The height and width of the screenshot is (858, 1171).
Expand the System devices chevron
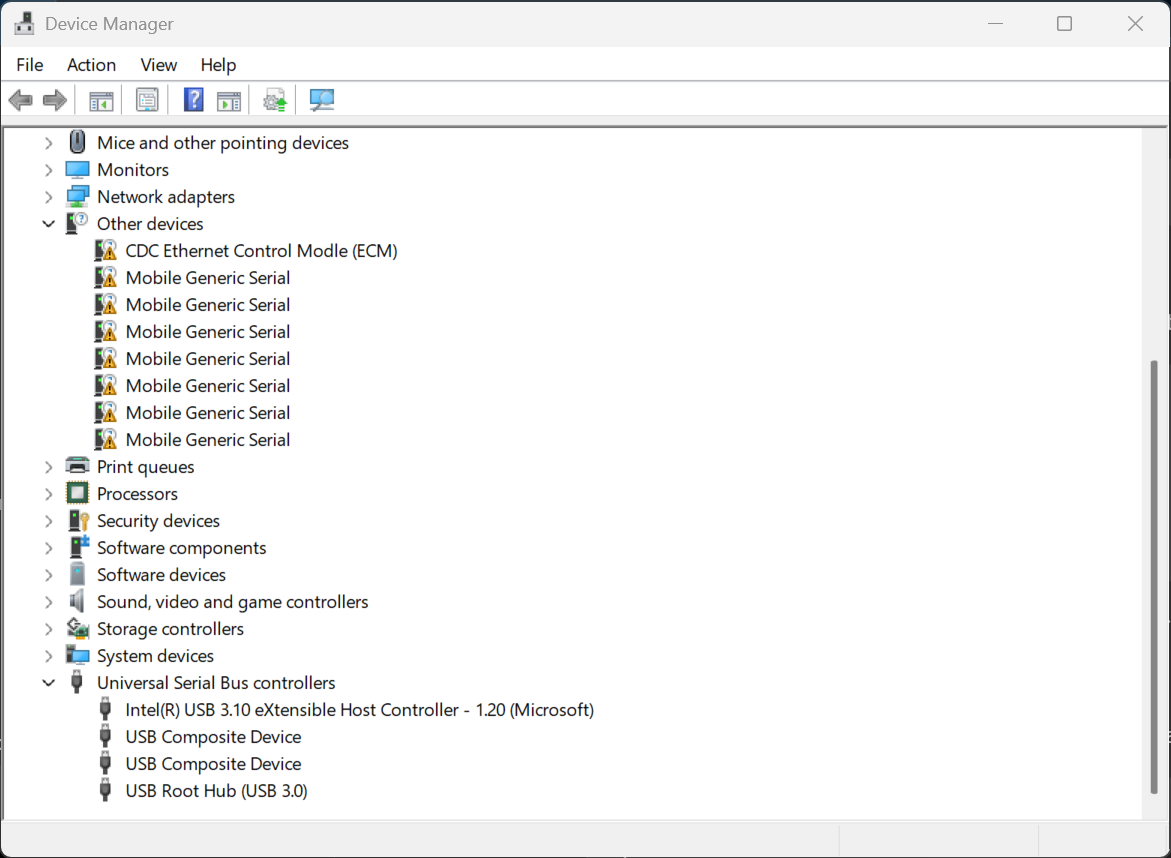pyautogui.click(x=49, y=656)
